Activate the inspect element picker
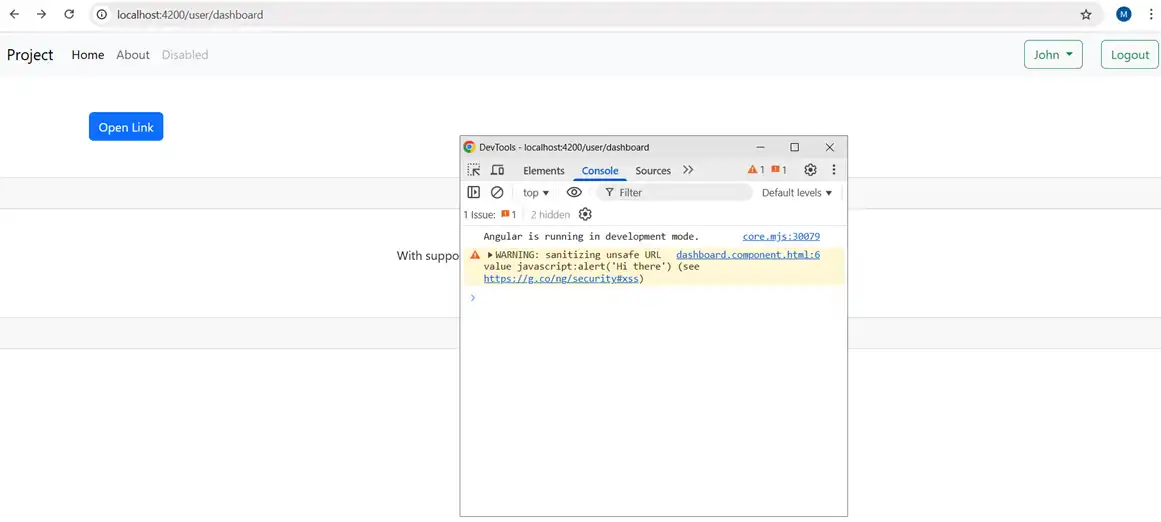 point(474,170)
